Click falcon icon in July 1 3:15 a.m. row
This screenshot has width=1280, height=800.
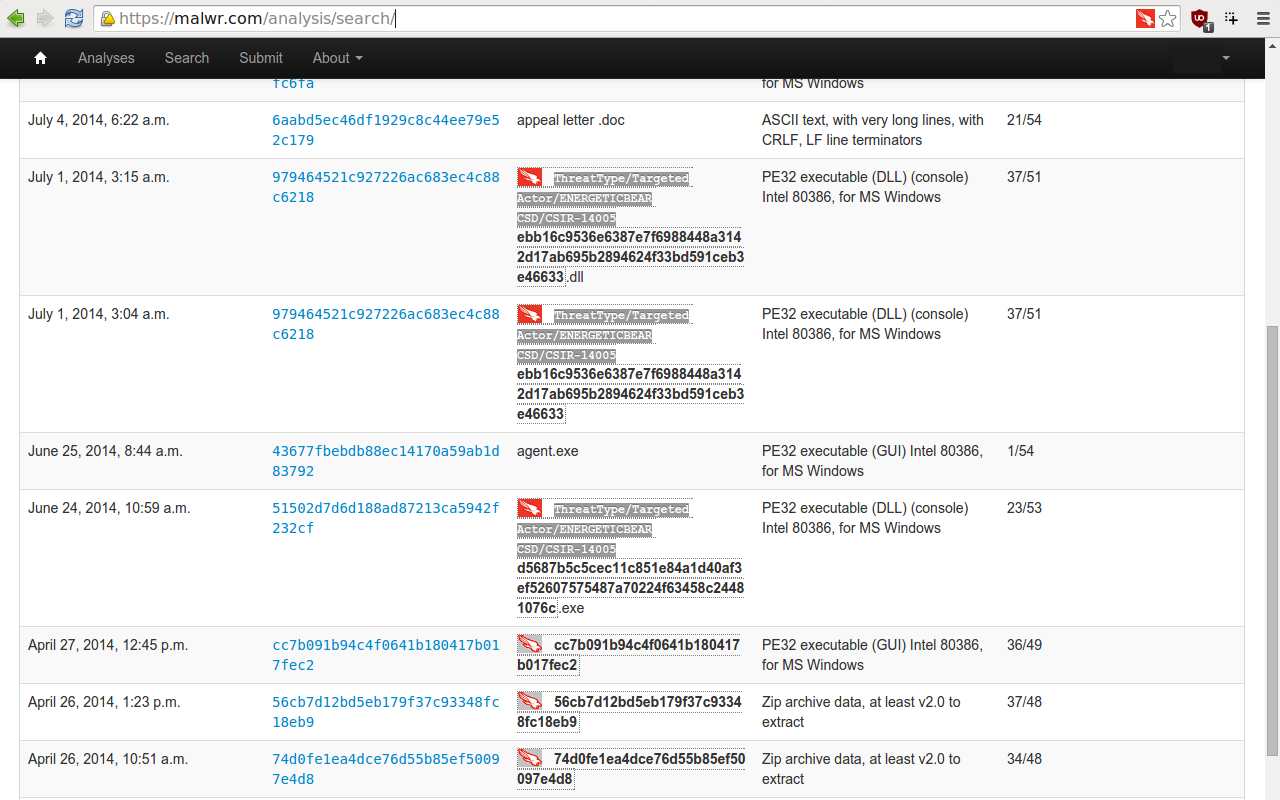point(529,178)
